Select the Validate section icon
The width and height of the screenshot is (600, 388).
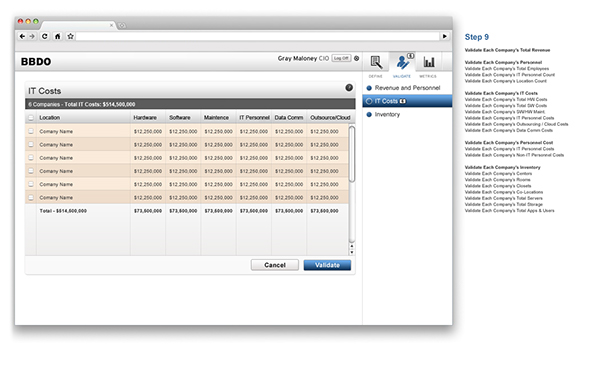pos(403,62)
